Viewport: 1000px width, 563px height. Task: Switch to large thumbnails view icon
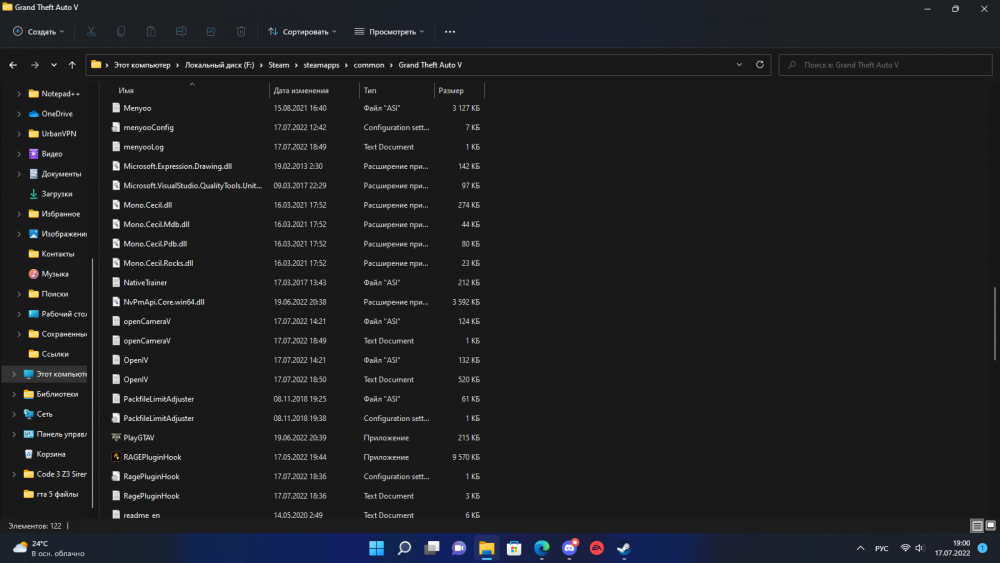coord(990,526)
